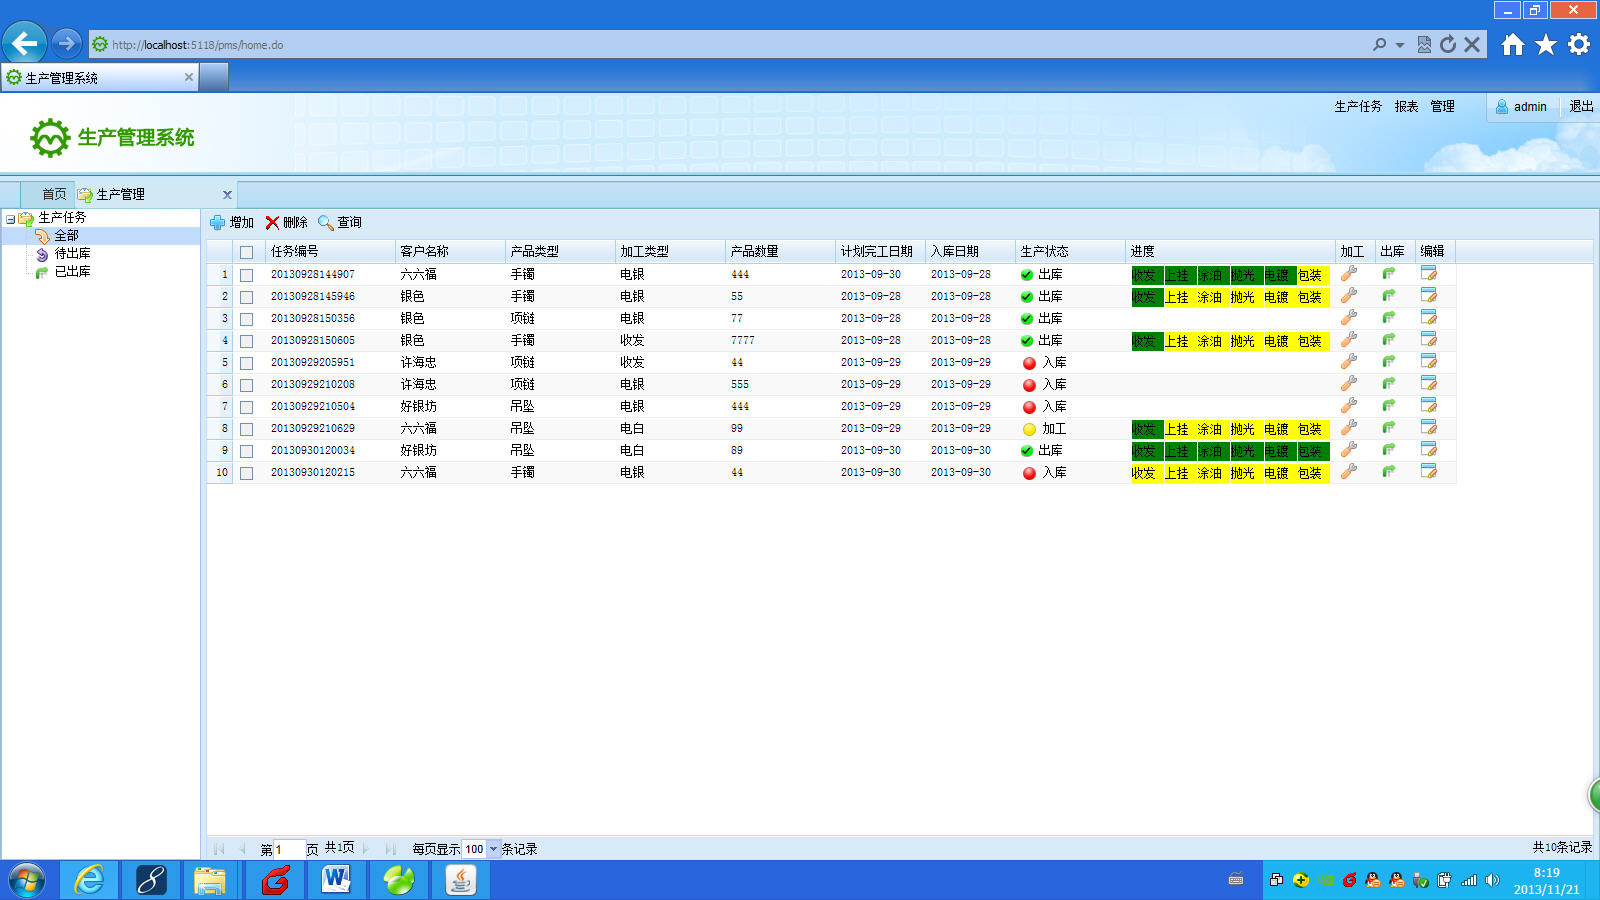1600x900 pixels.
Task: Click the 生产管理系统 gear logo
Action: coord(50,138)
